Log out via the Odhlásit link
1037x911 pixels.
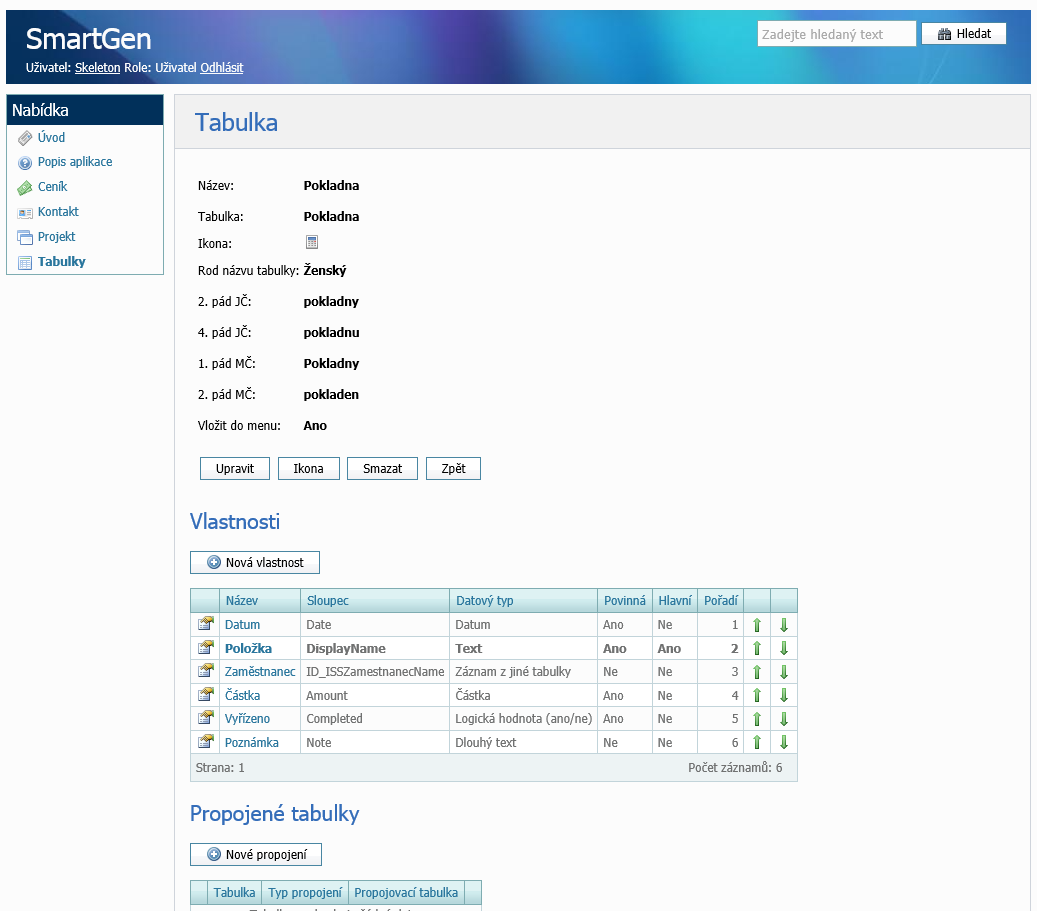221,68
